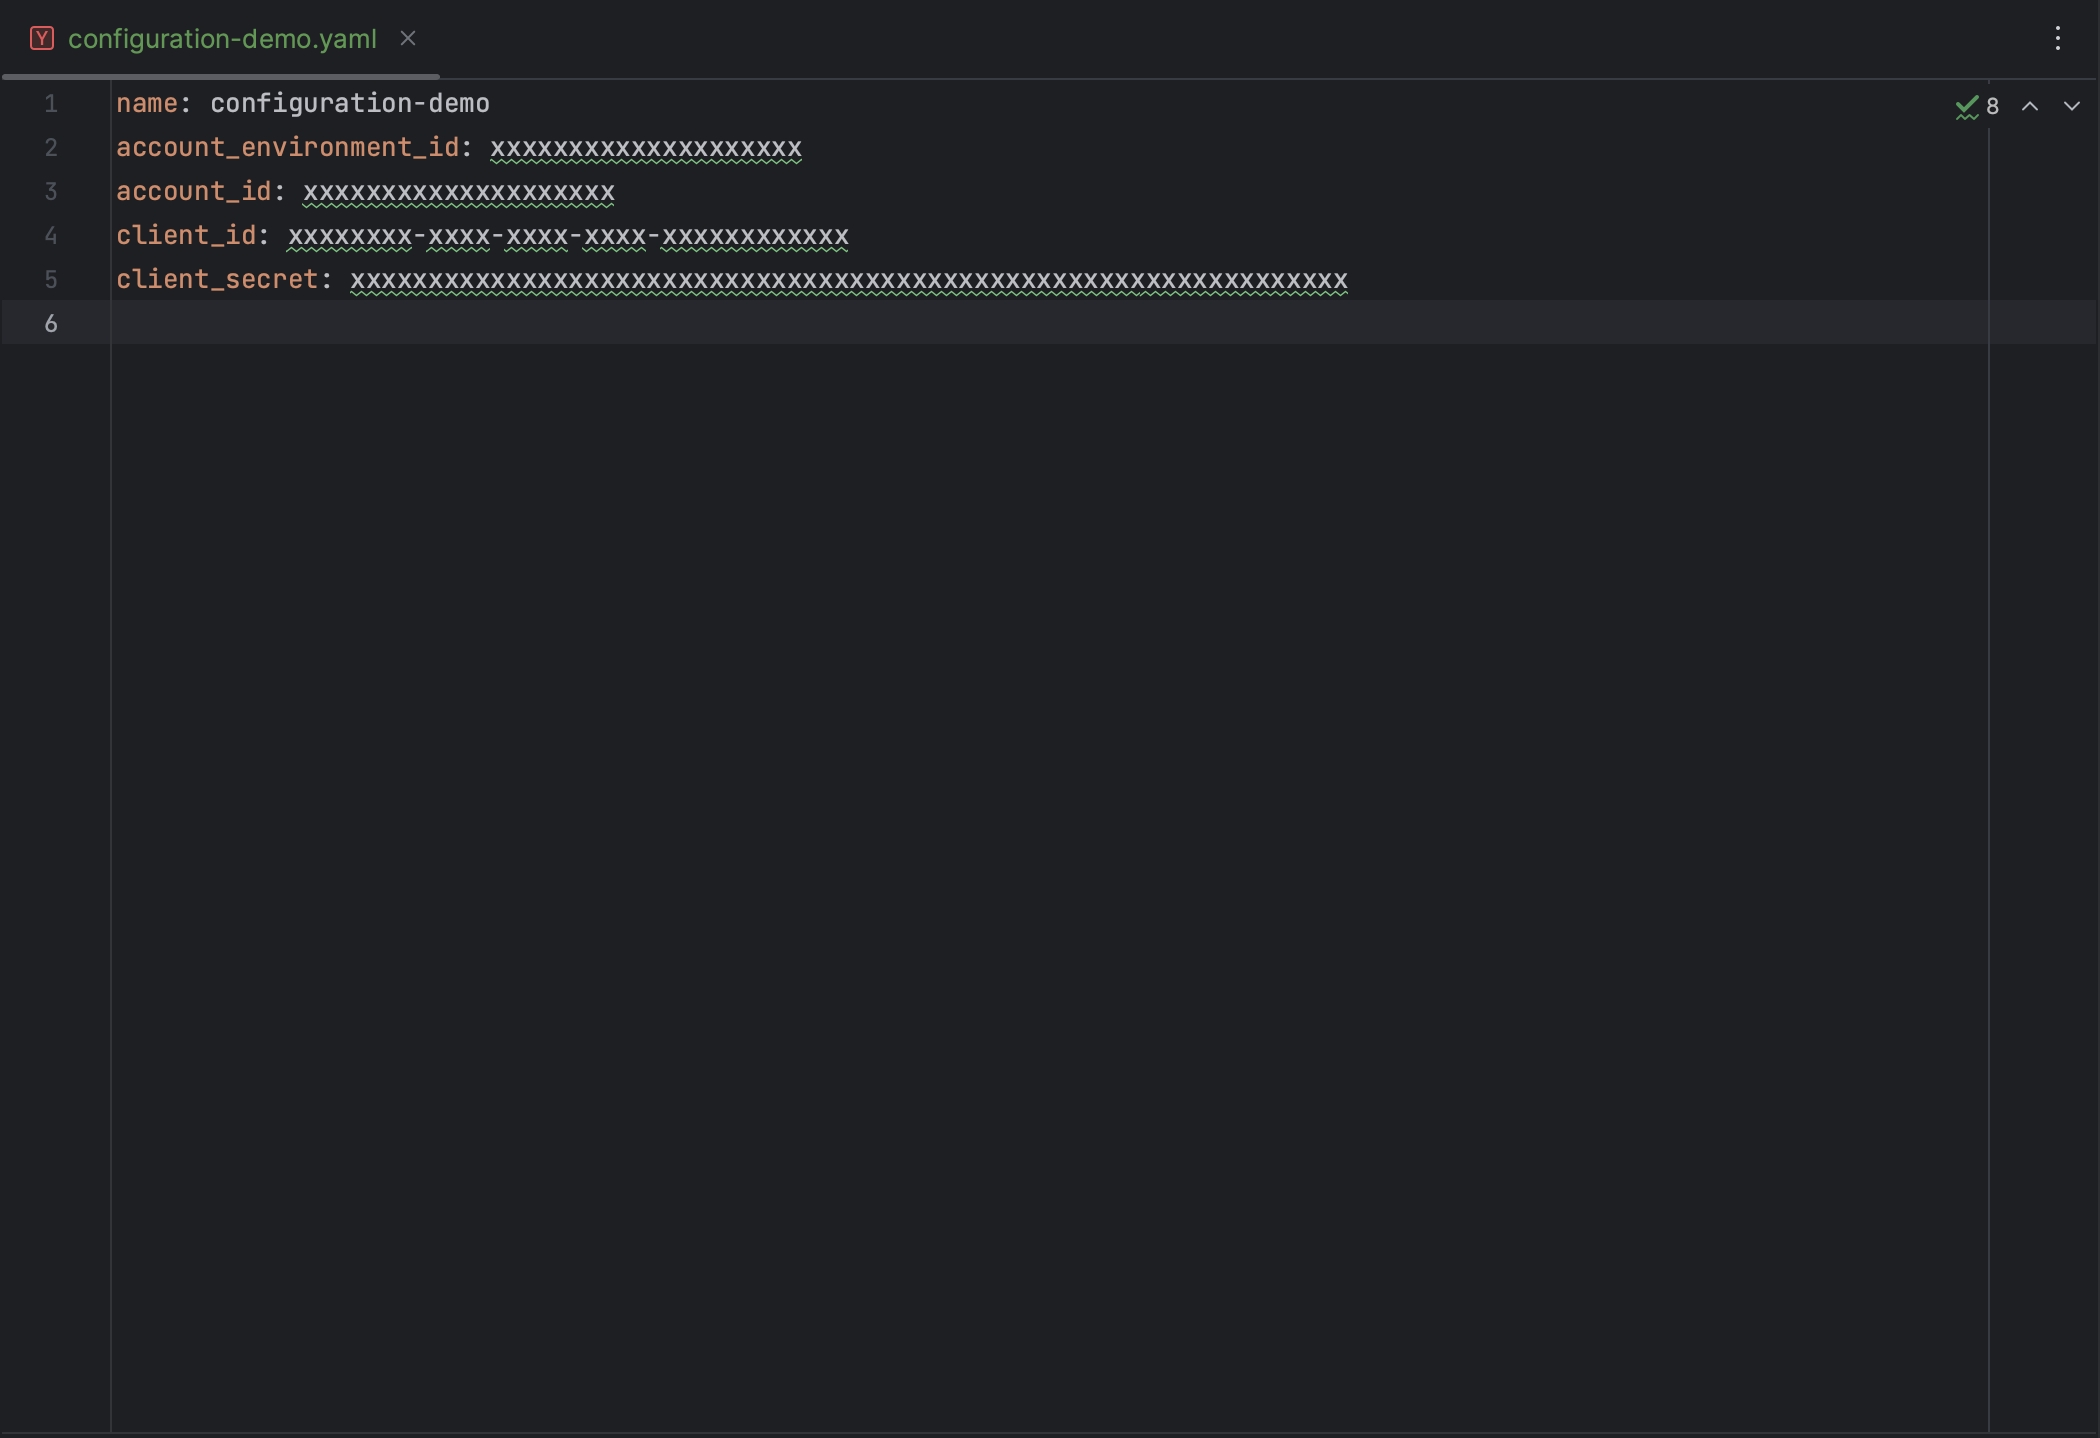2100x1438 pixels.
Task: Click line number 2 in gutter
Action: (x=51, y=148)
